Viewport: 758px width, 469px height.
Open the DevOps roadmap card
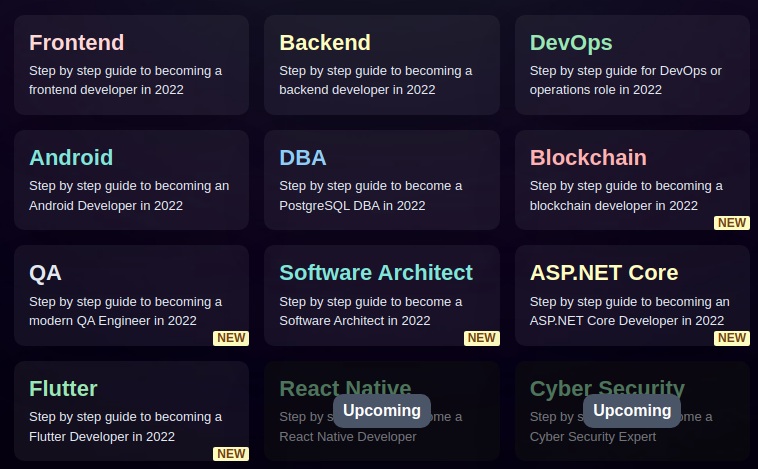tap(632, 65)
